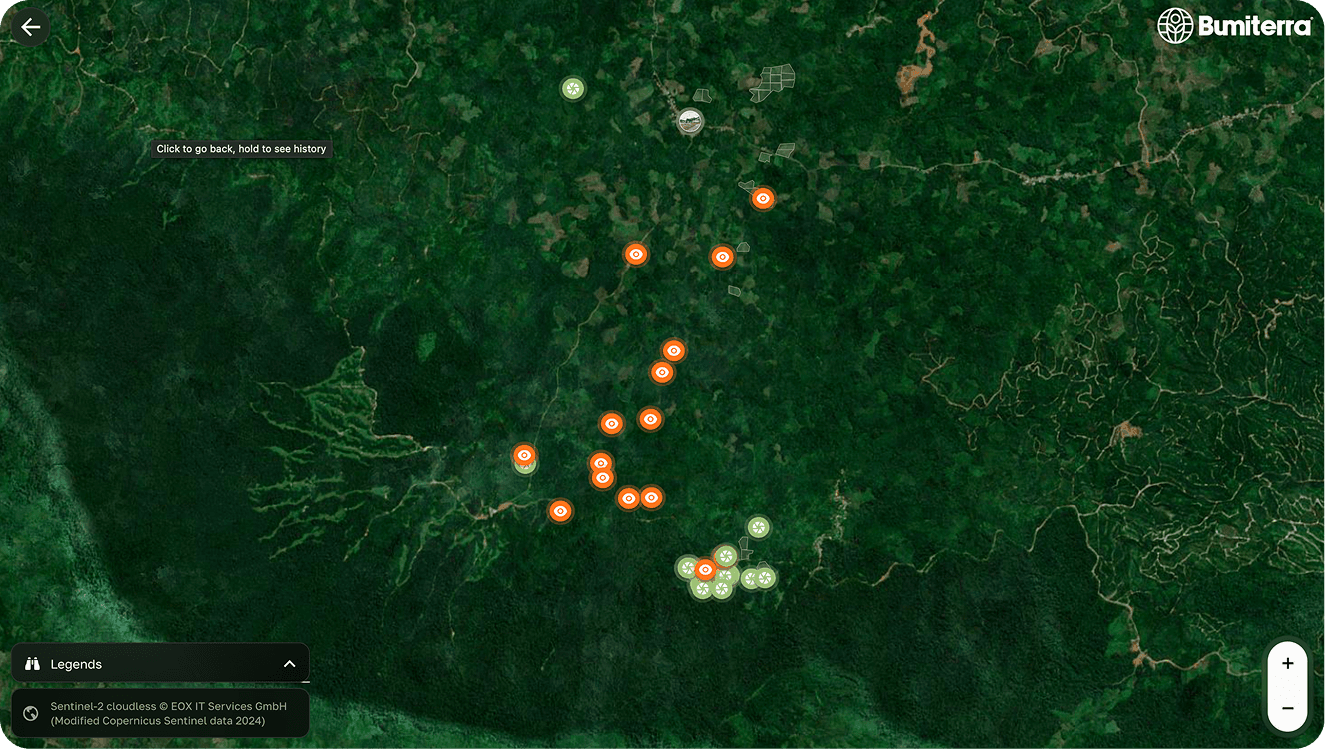This screenshot has height=749, width=1325.
Task: Expand the Legends panel chevron
Action: 289,664
